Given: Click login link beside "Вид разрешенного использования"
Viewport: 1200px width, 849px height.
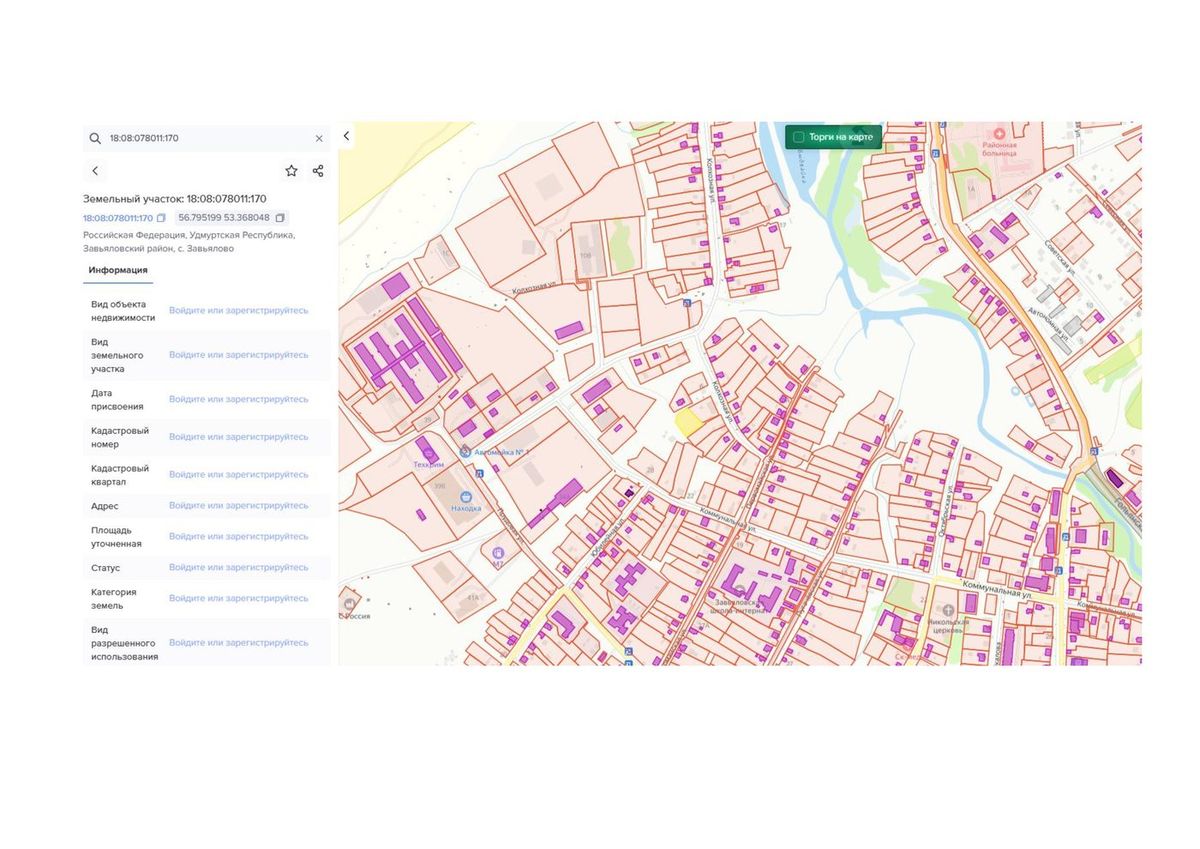Looking at the screenshot, I should click(x=238, y=643).
